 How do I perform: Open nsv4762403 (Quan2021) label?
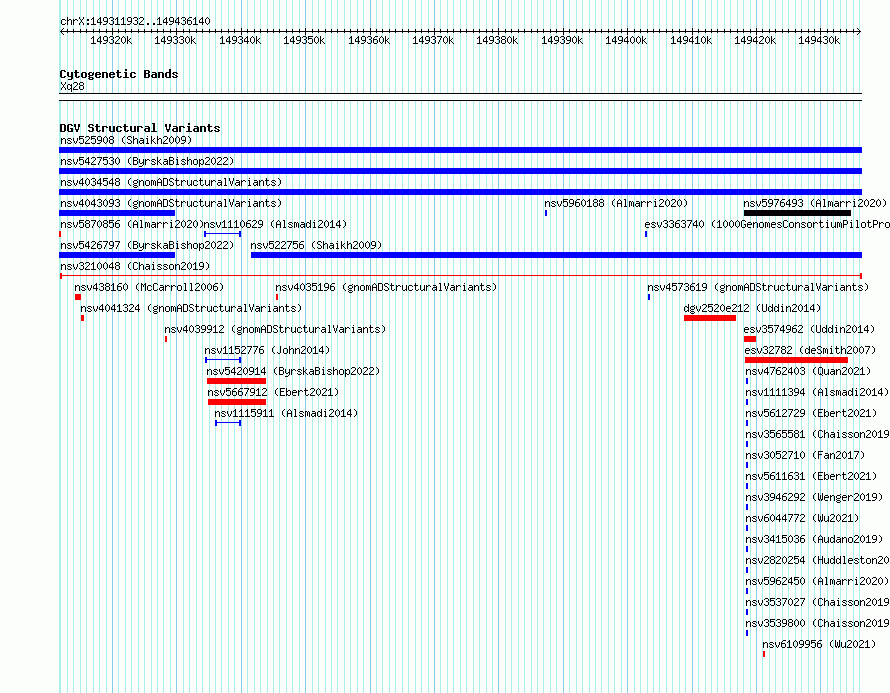tap(808, 371)
